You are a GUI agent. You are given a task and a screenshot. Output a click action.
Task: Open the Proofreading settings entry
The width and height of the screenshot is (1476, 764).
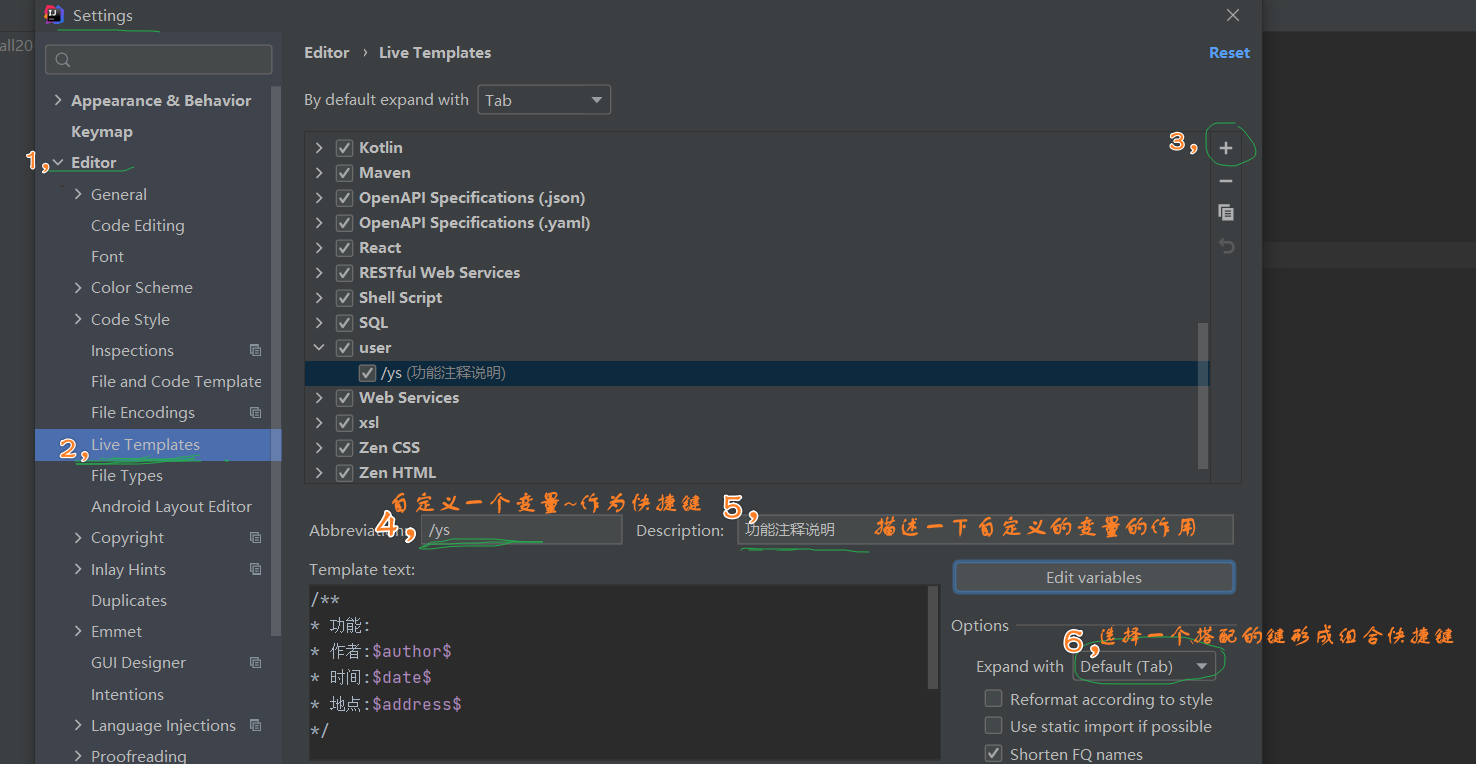point(139,755)
